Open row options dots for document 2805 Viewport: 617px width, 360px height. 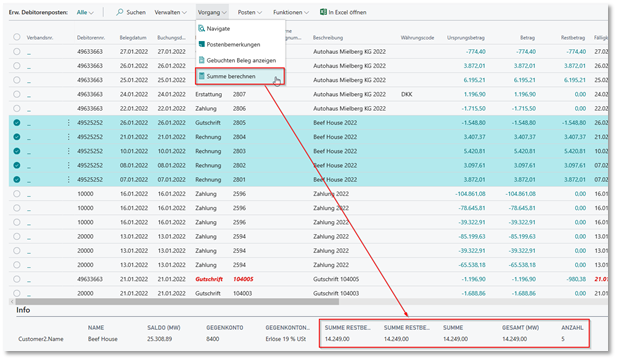click(x=68, y=123)
